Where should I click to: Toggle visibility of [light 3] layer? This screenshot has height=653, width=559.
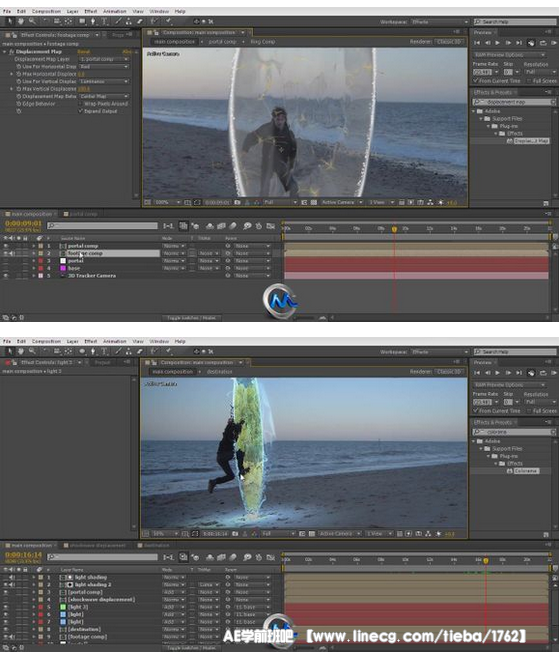point(6,607)
